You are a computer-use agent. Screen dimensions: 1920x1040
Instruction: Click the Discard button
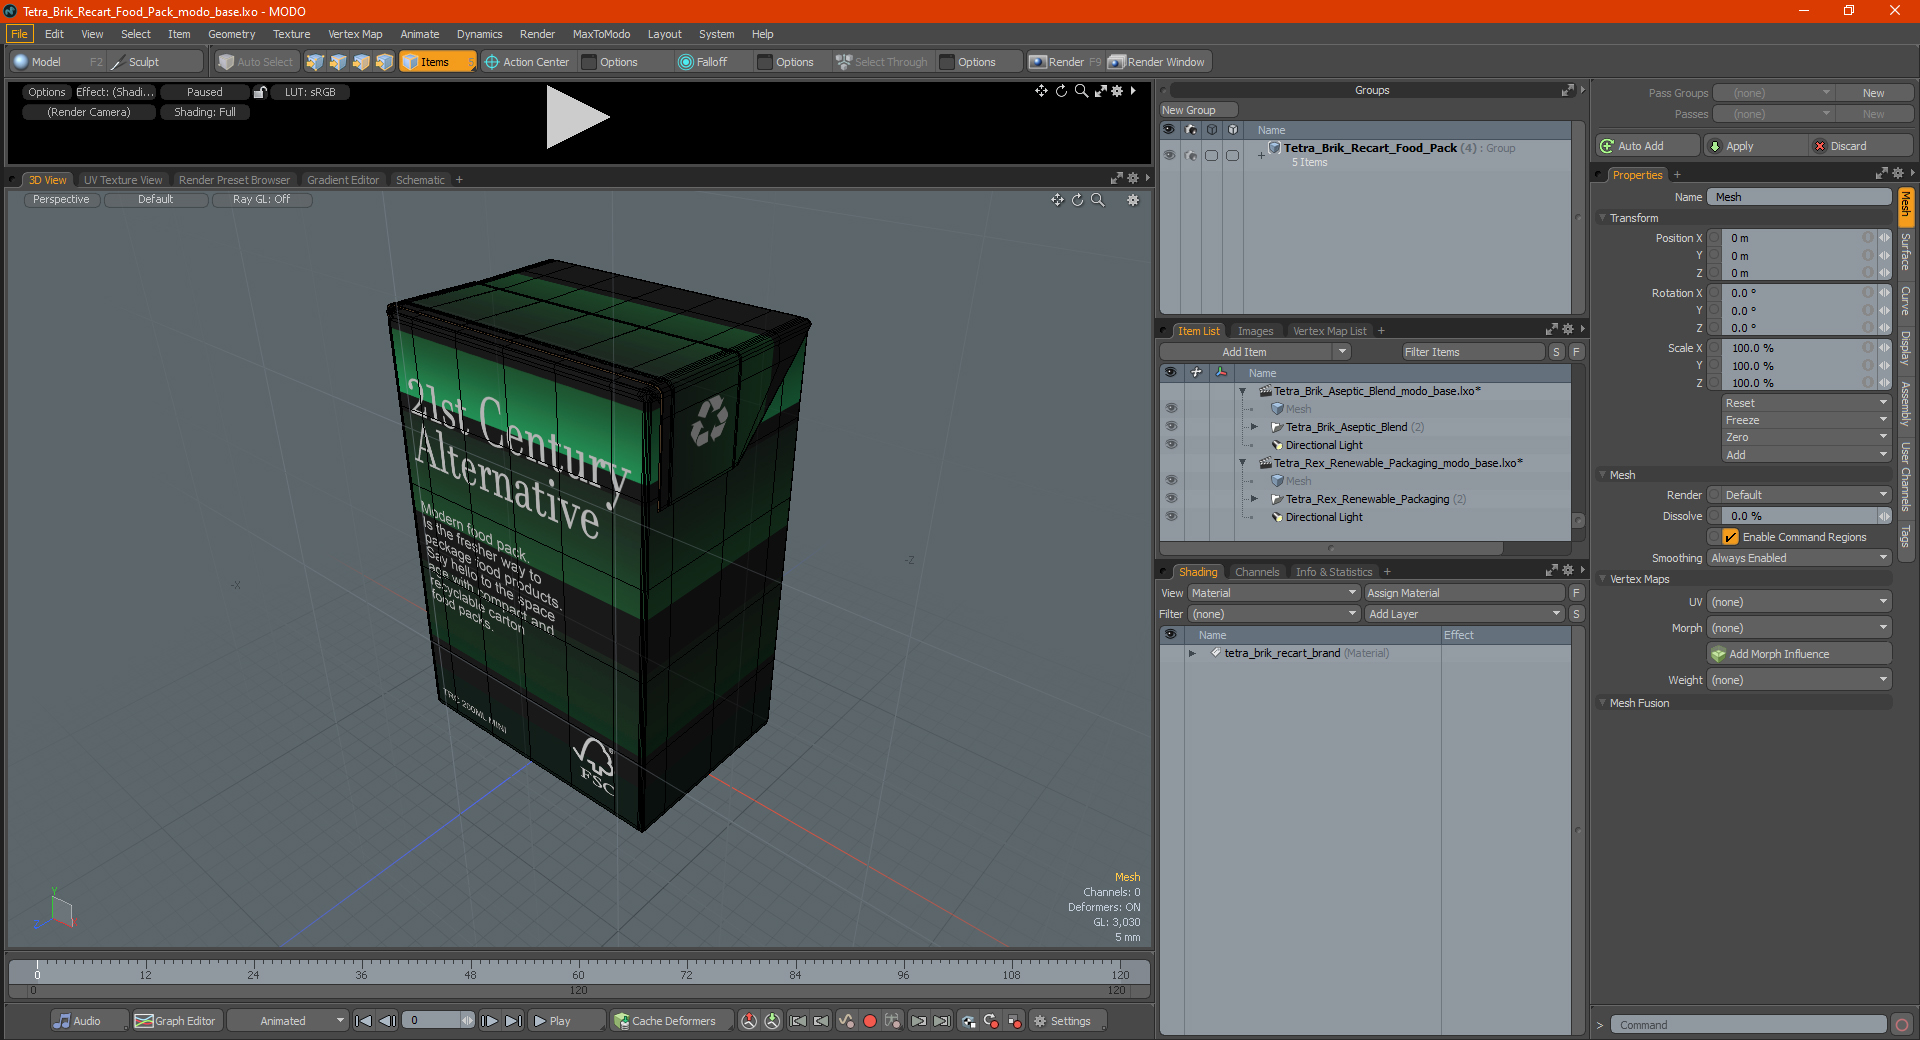coord(1862,146)
